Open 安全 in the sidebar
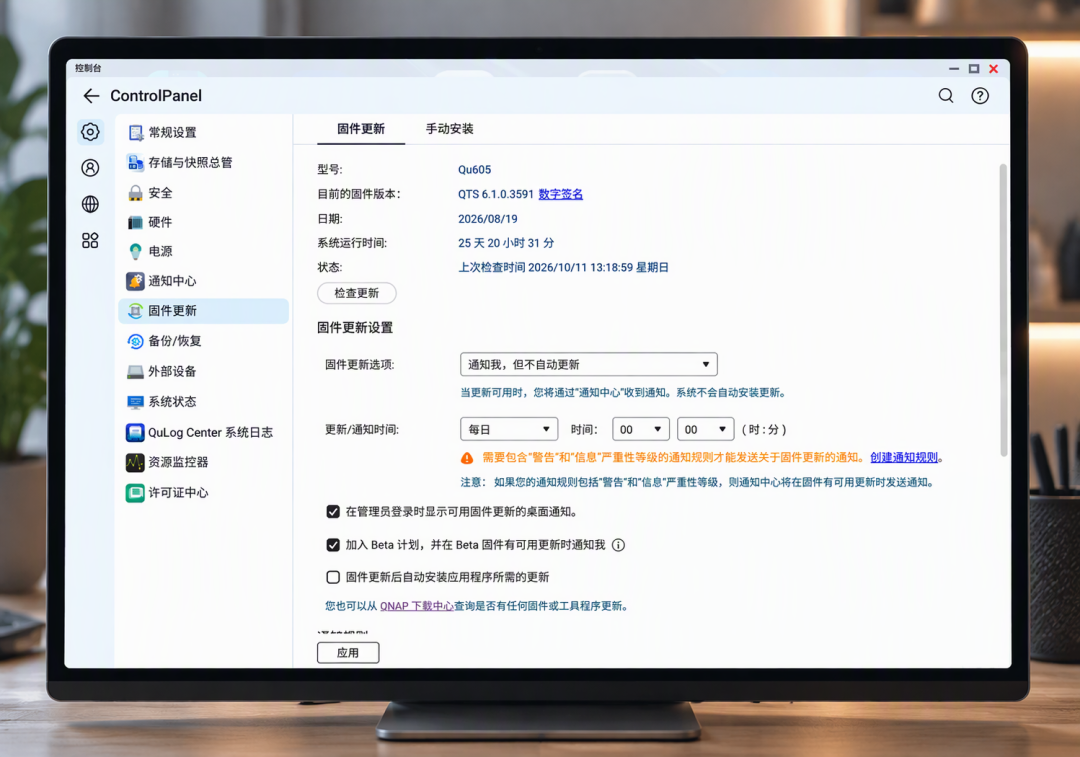The width and height of the screenshot is (1080, 757). (x=160, y=193)
